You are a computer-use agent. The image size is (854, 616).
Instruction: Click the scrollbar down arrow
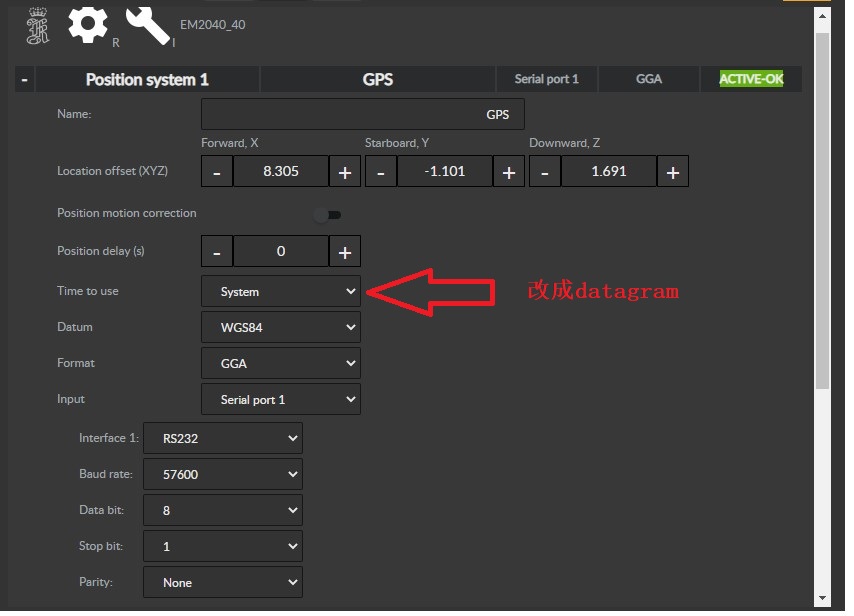coord(822,599)
